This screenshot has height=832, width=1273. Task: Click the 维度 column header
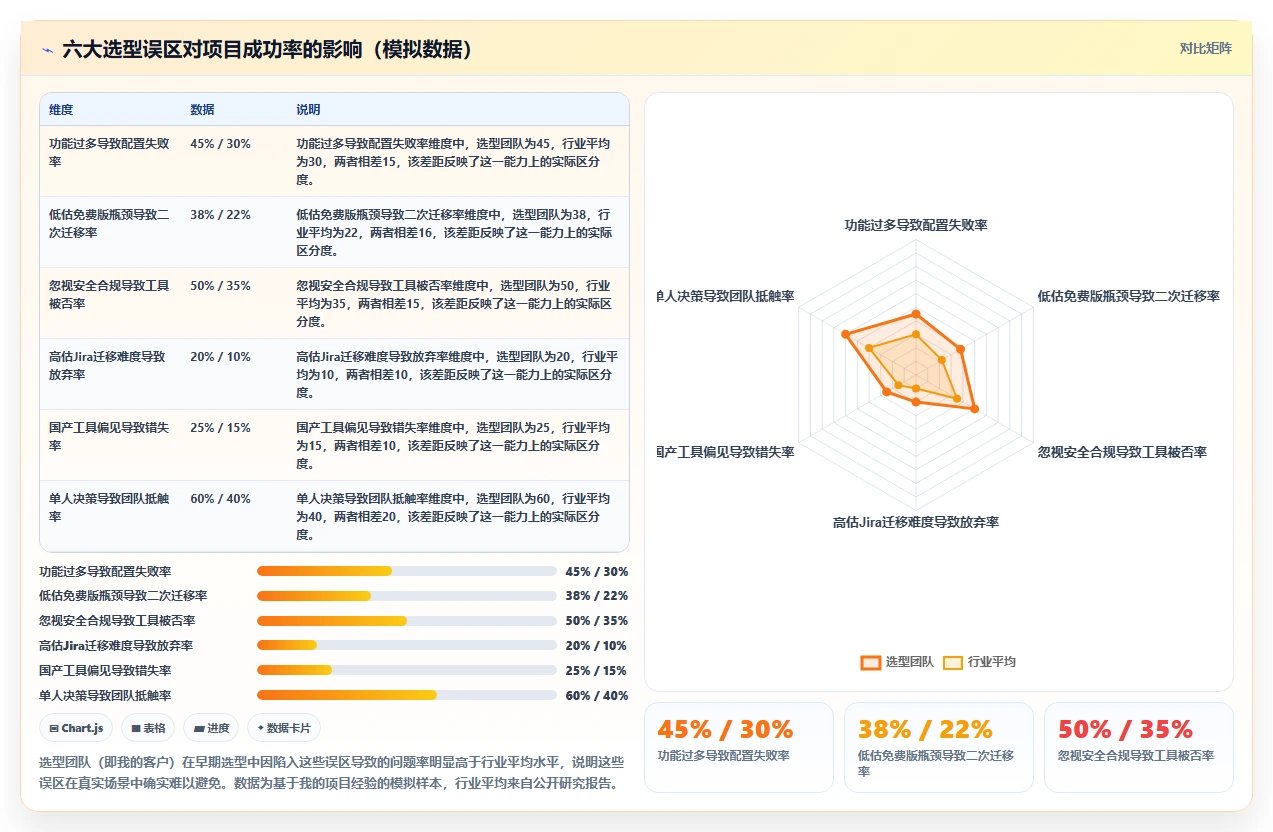[61, 110]
